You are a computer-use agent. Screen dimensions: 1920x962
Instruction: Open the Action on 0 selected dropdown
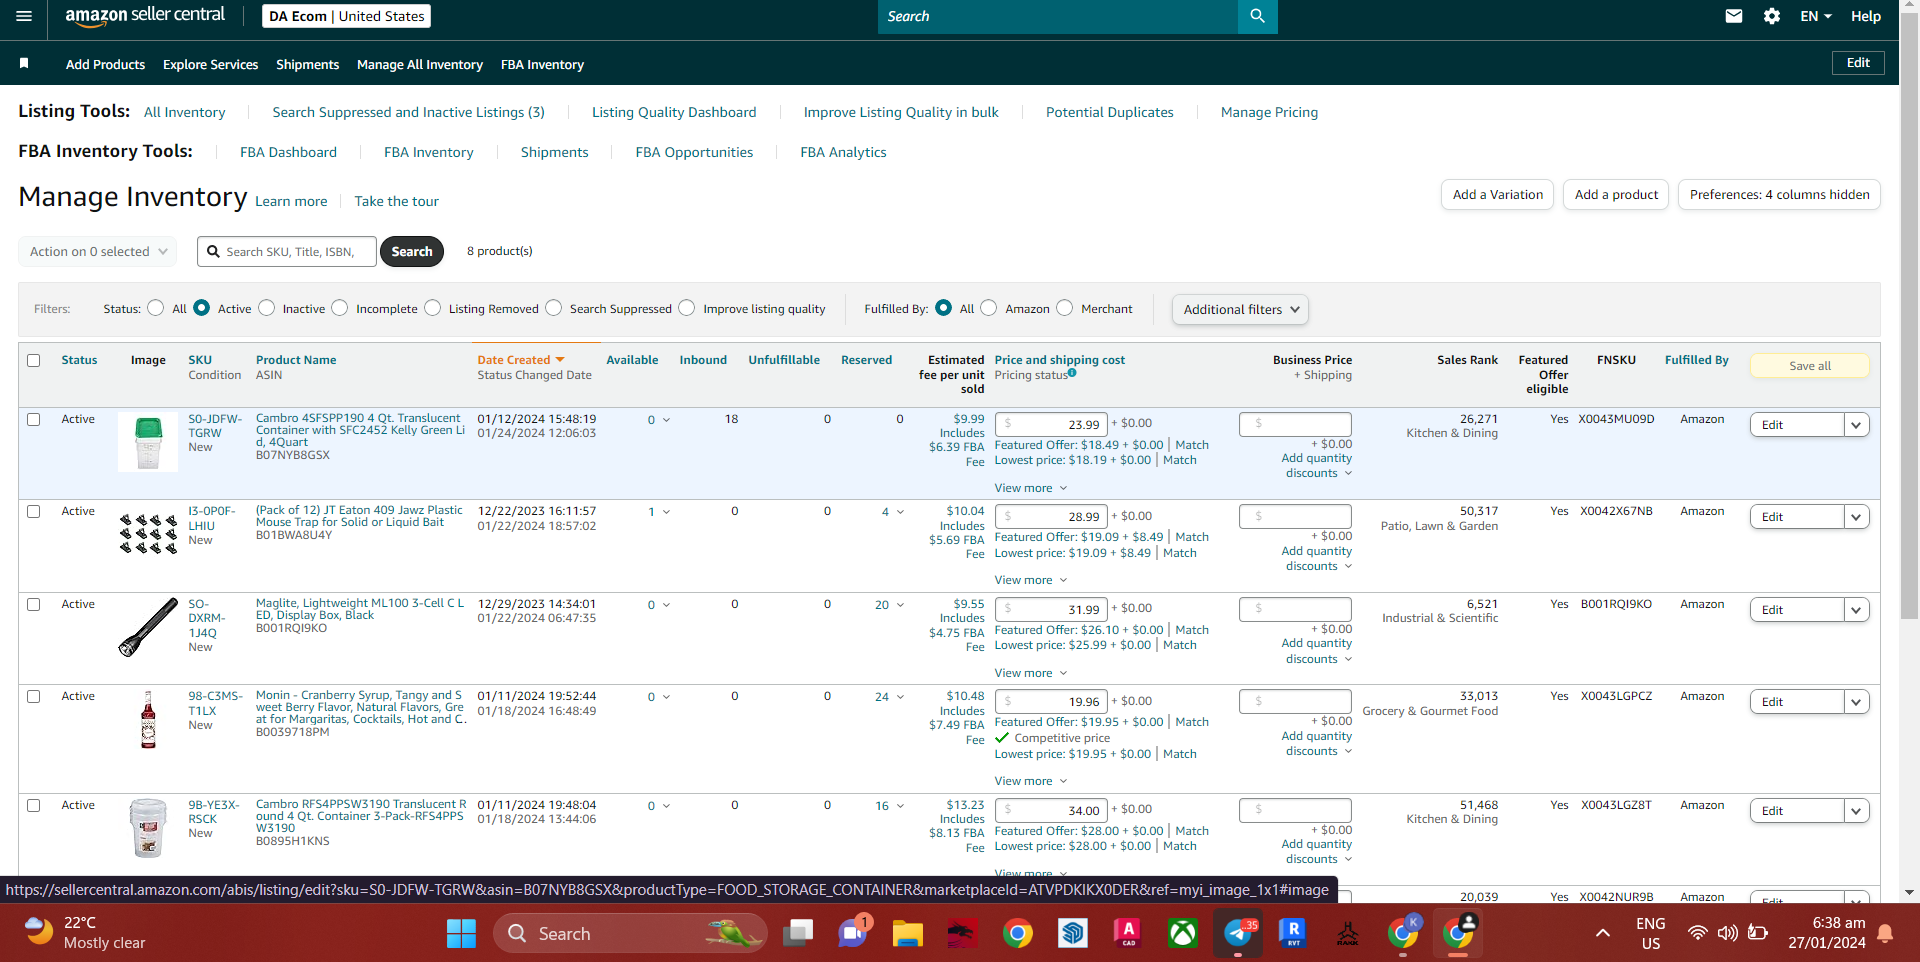tap(98, 251)
